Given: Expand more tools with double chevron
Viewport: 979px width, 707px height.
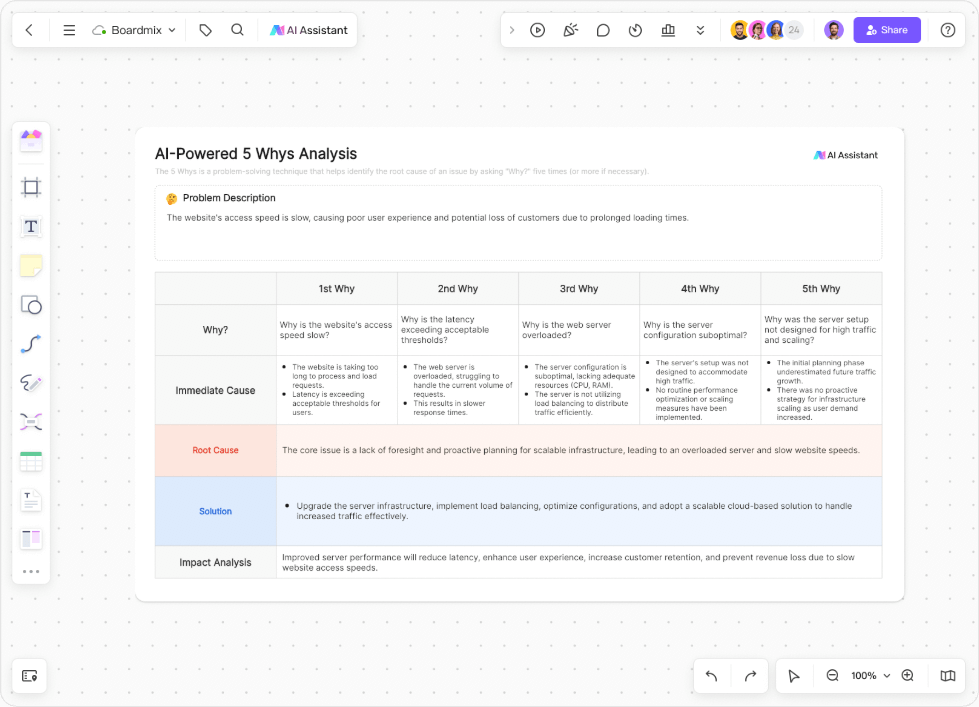Looking at the screenshot, I should 701,30.
